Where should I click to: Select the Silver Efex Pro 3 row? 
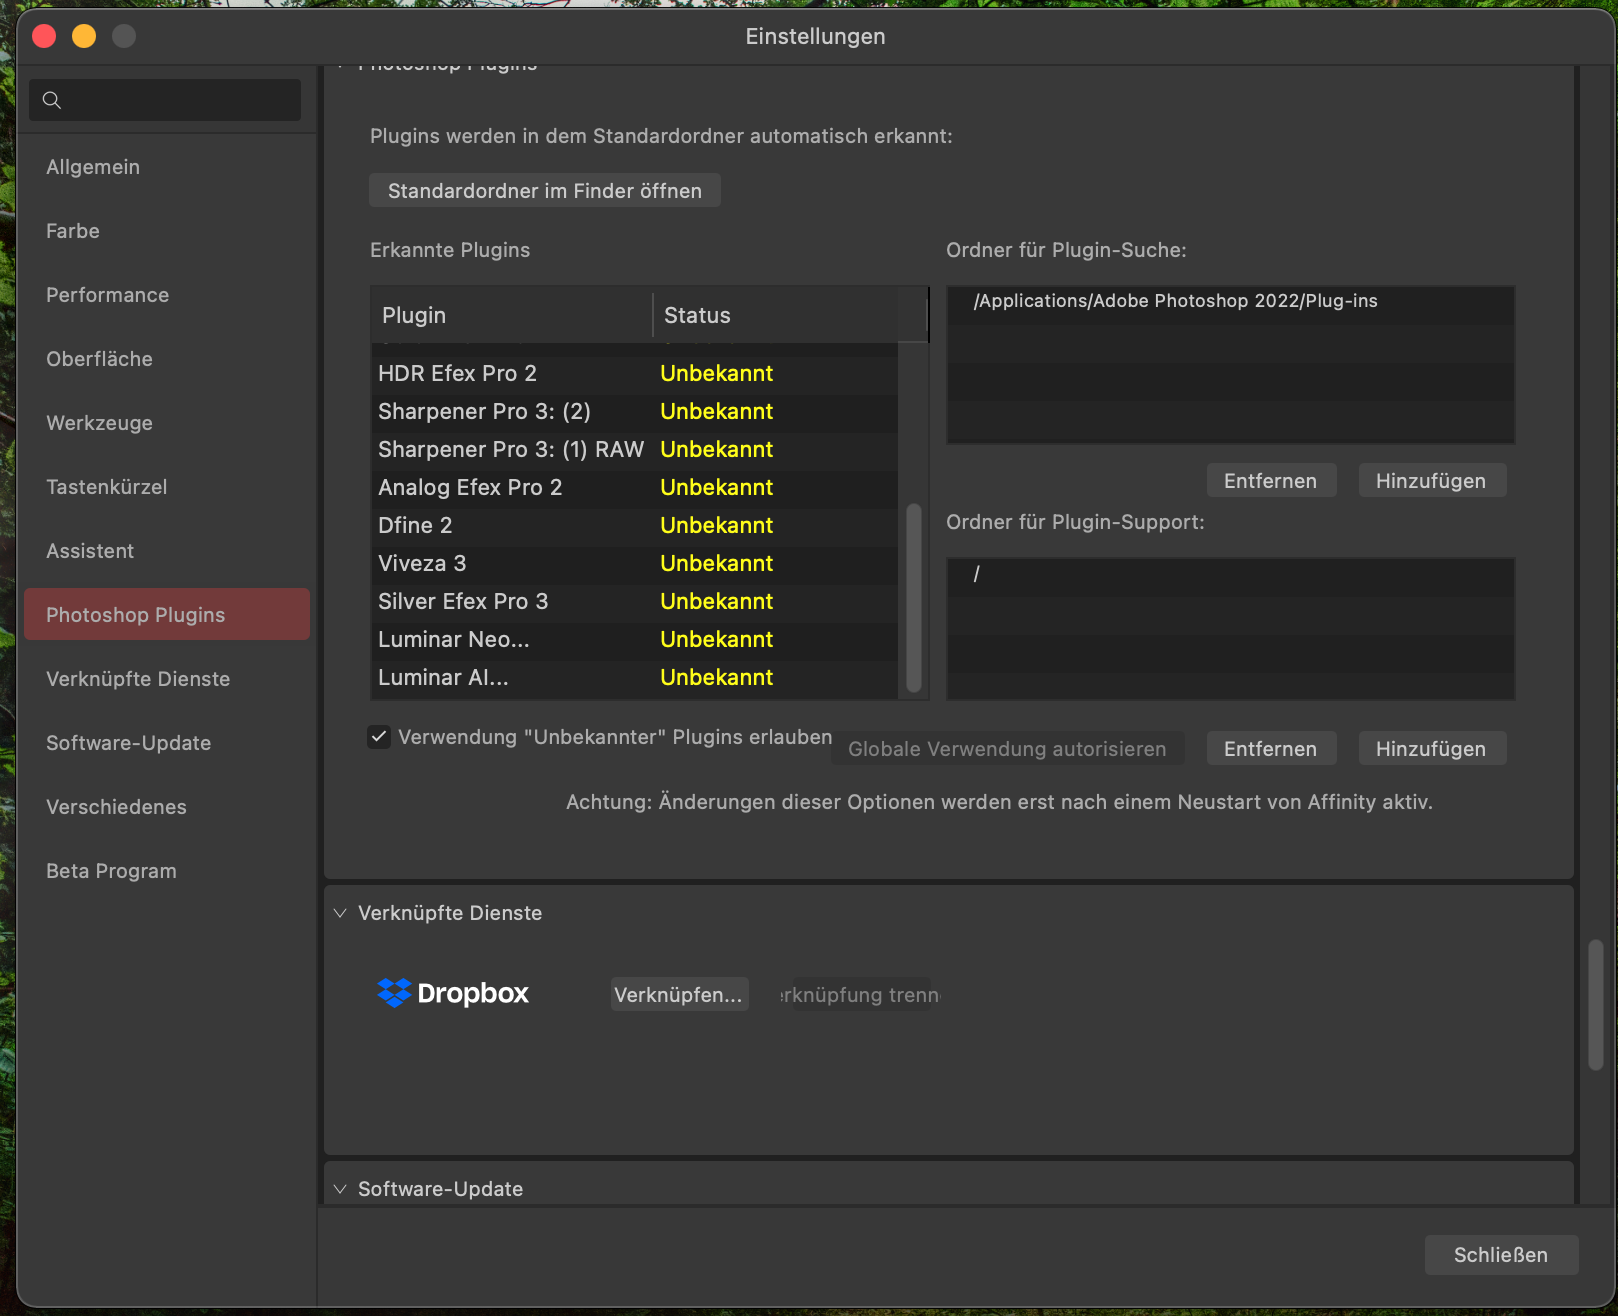[634, 602]
